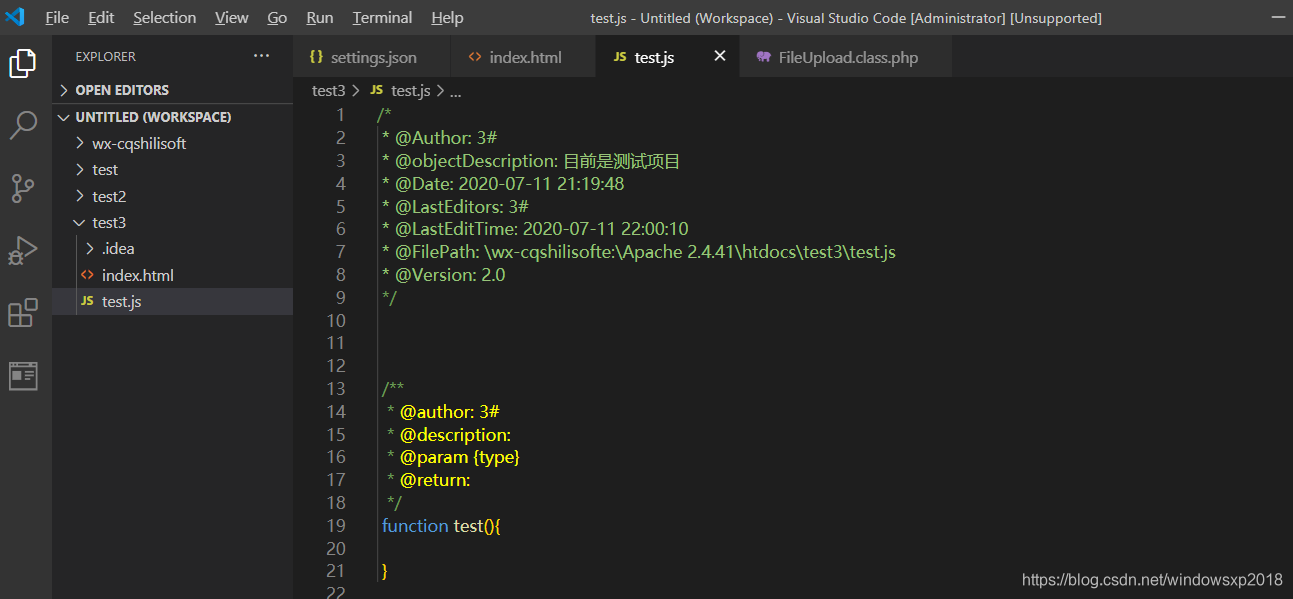
Task: Click the Explorer more actions ellipsis
Action: (262, 57)
